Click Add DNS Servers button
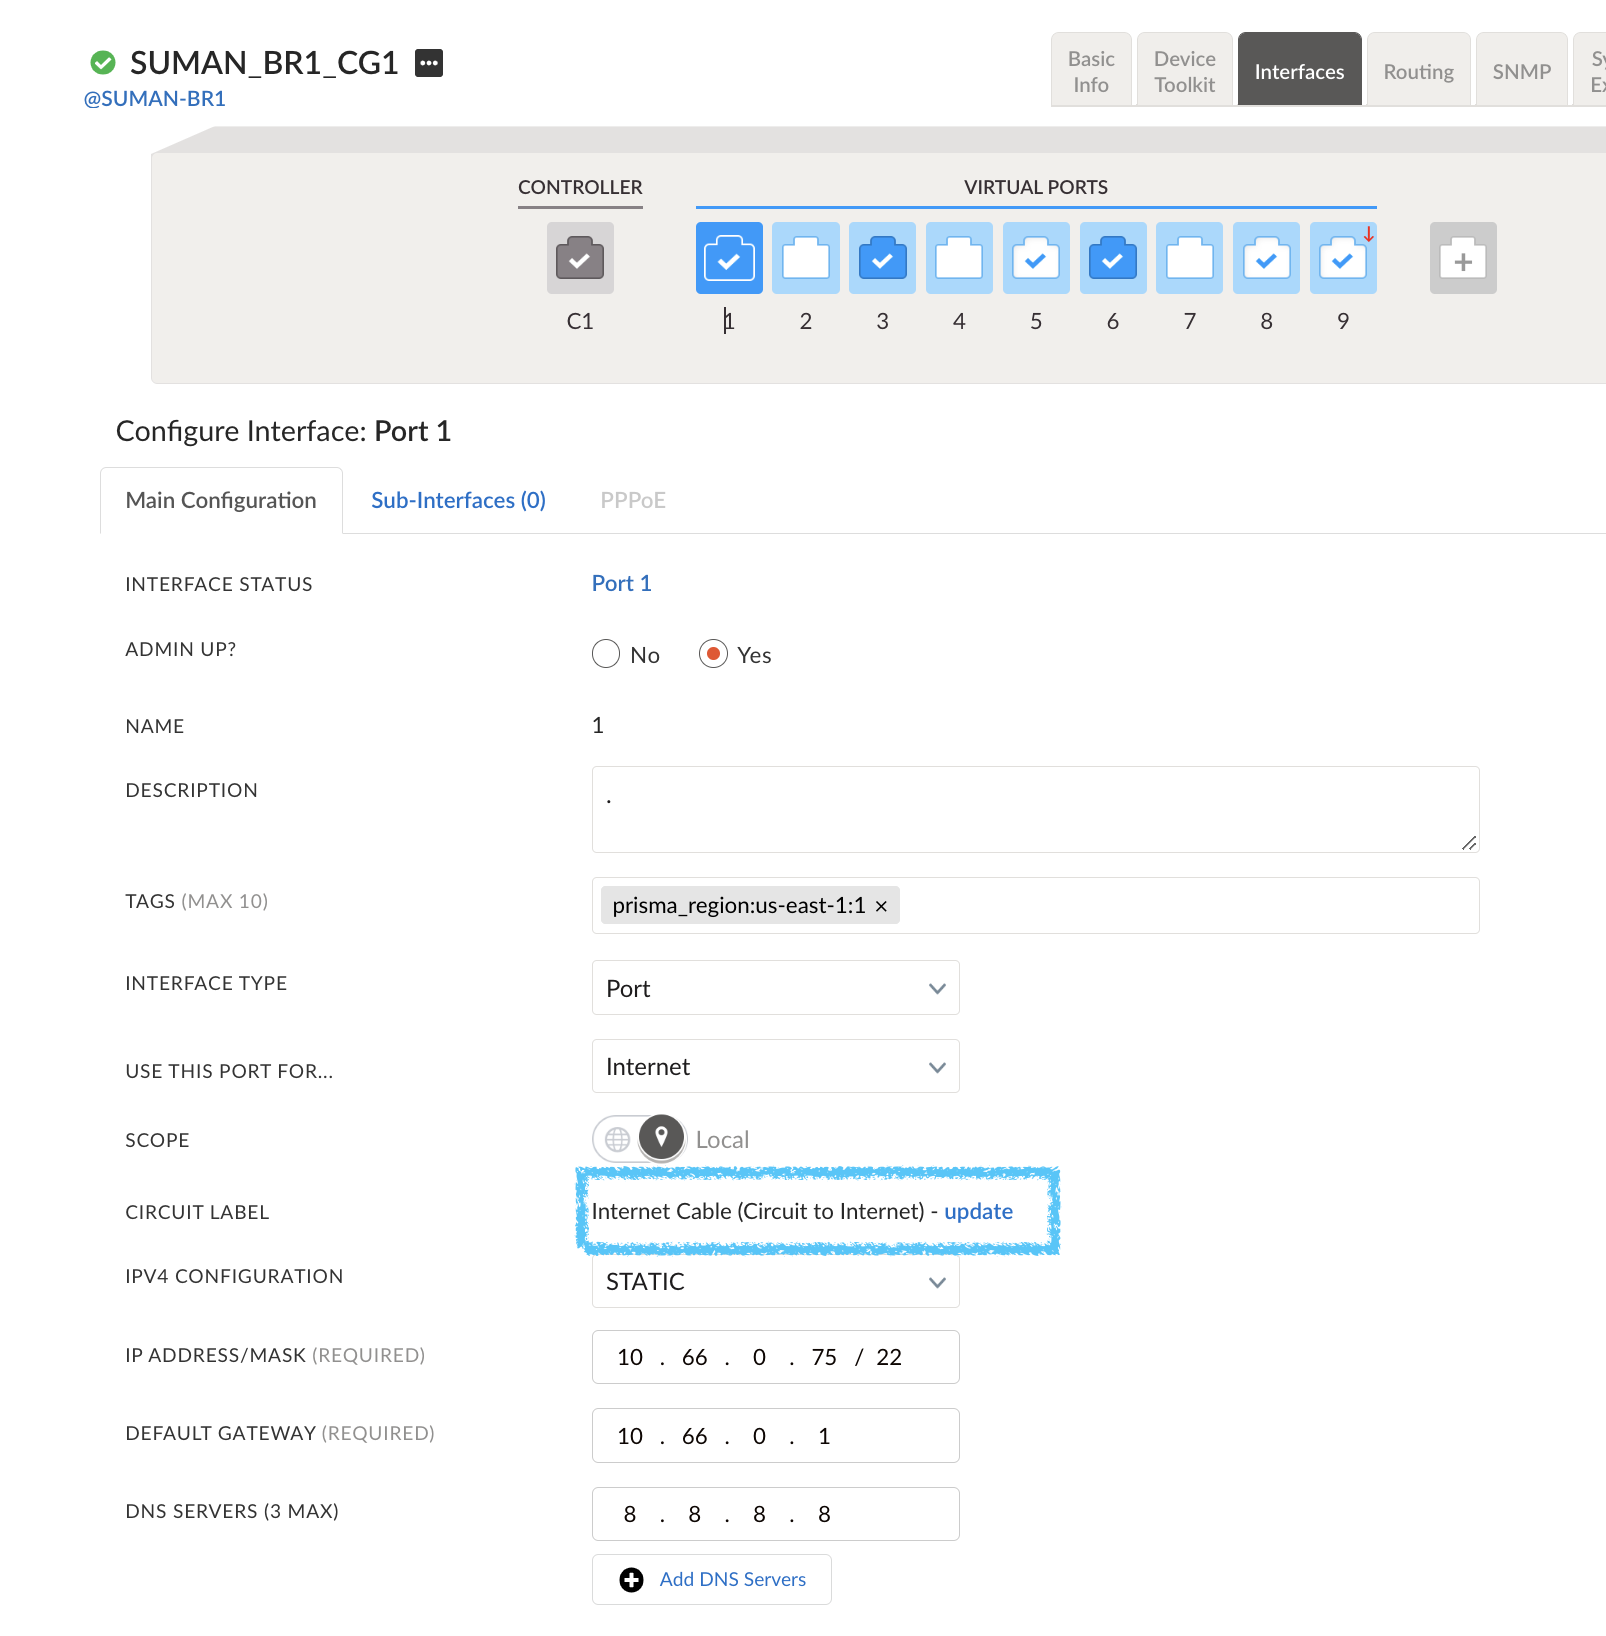This screenshot has height=1636, width=1606. (712, 1579)
